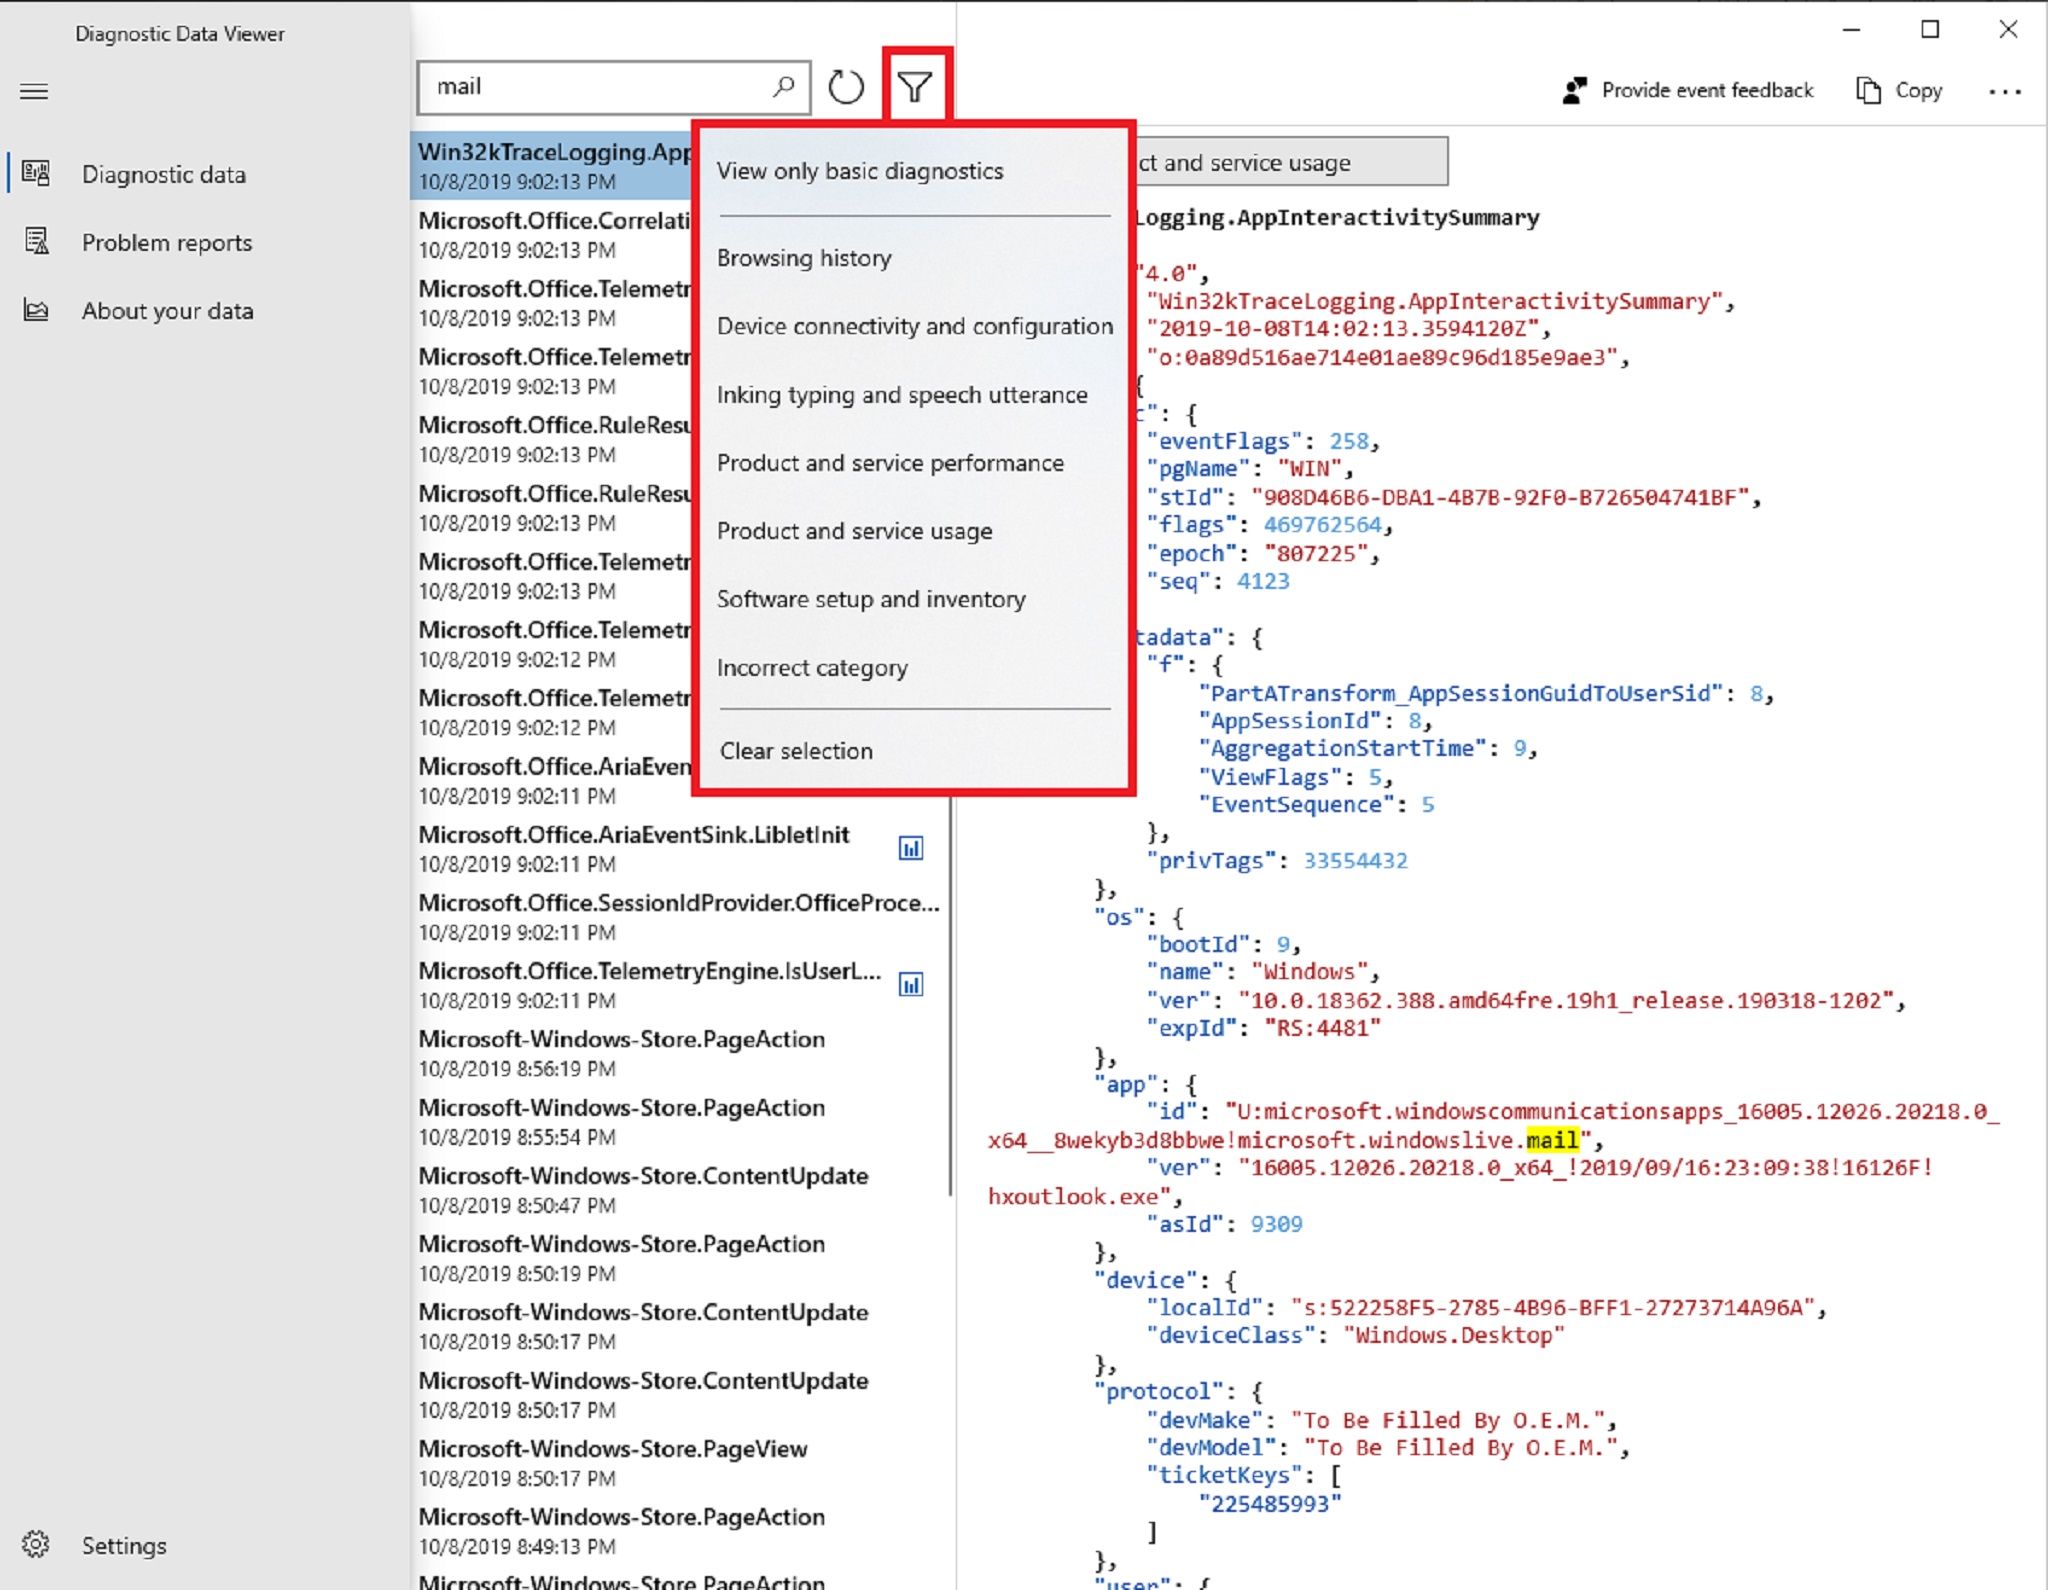Open the more options ellipsis menu
Screen dimensions: 2048x1590
click(x=2004, y=92)
